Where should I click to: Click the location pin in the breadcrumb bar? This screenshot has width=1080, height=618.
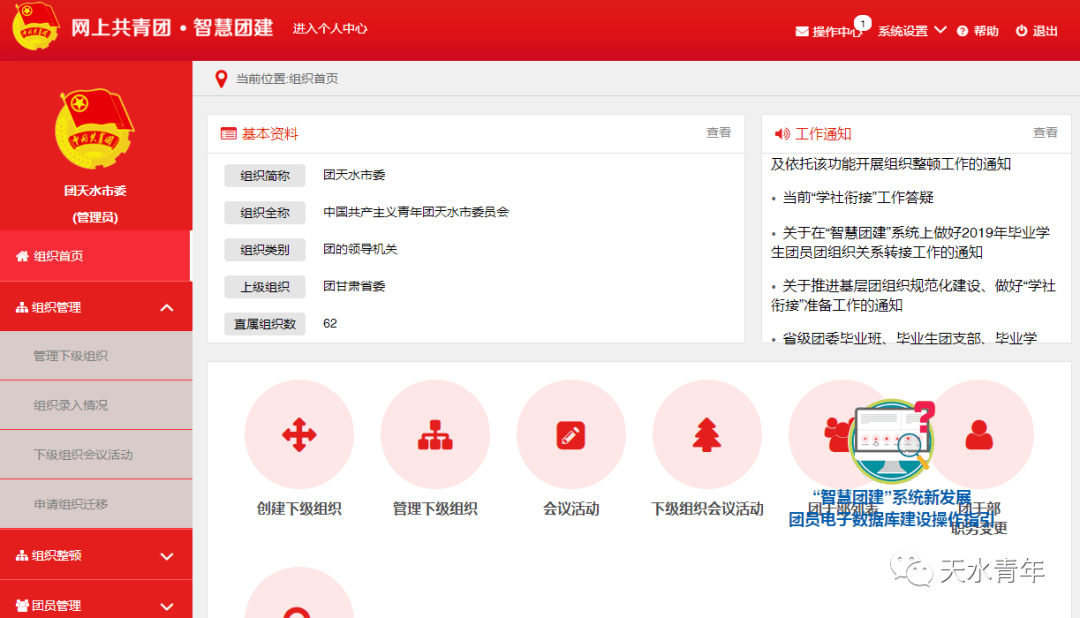(221, 77)
